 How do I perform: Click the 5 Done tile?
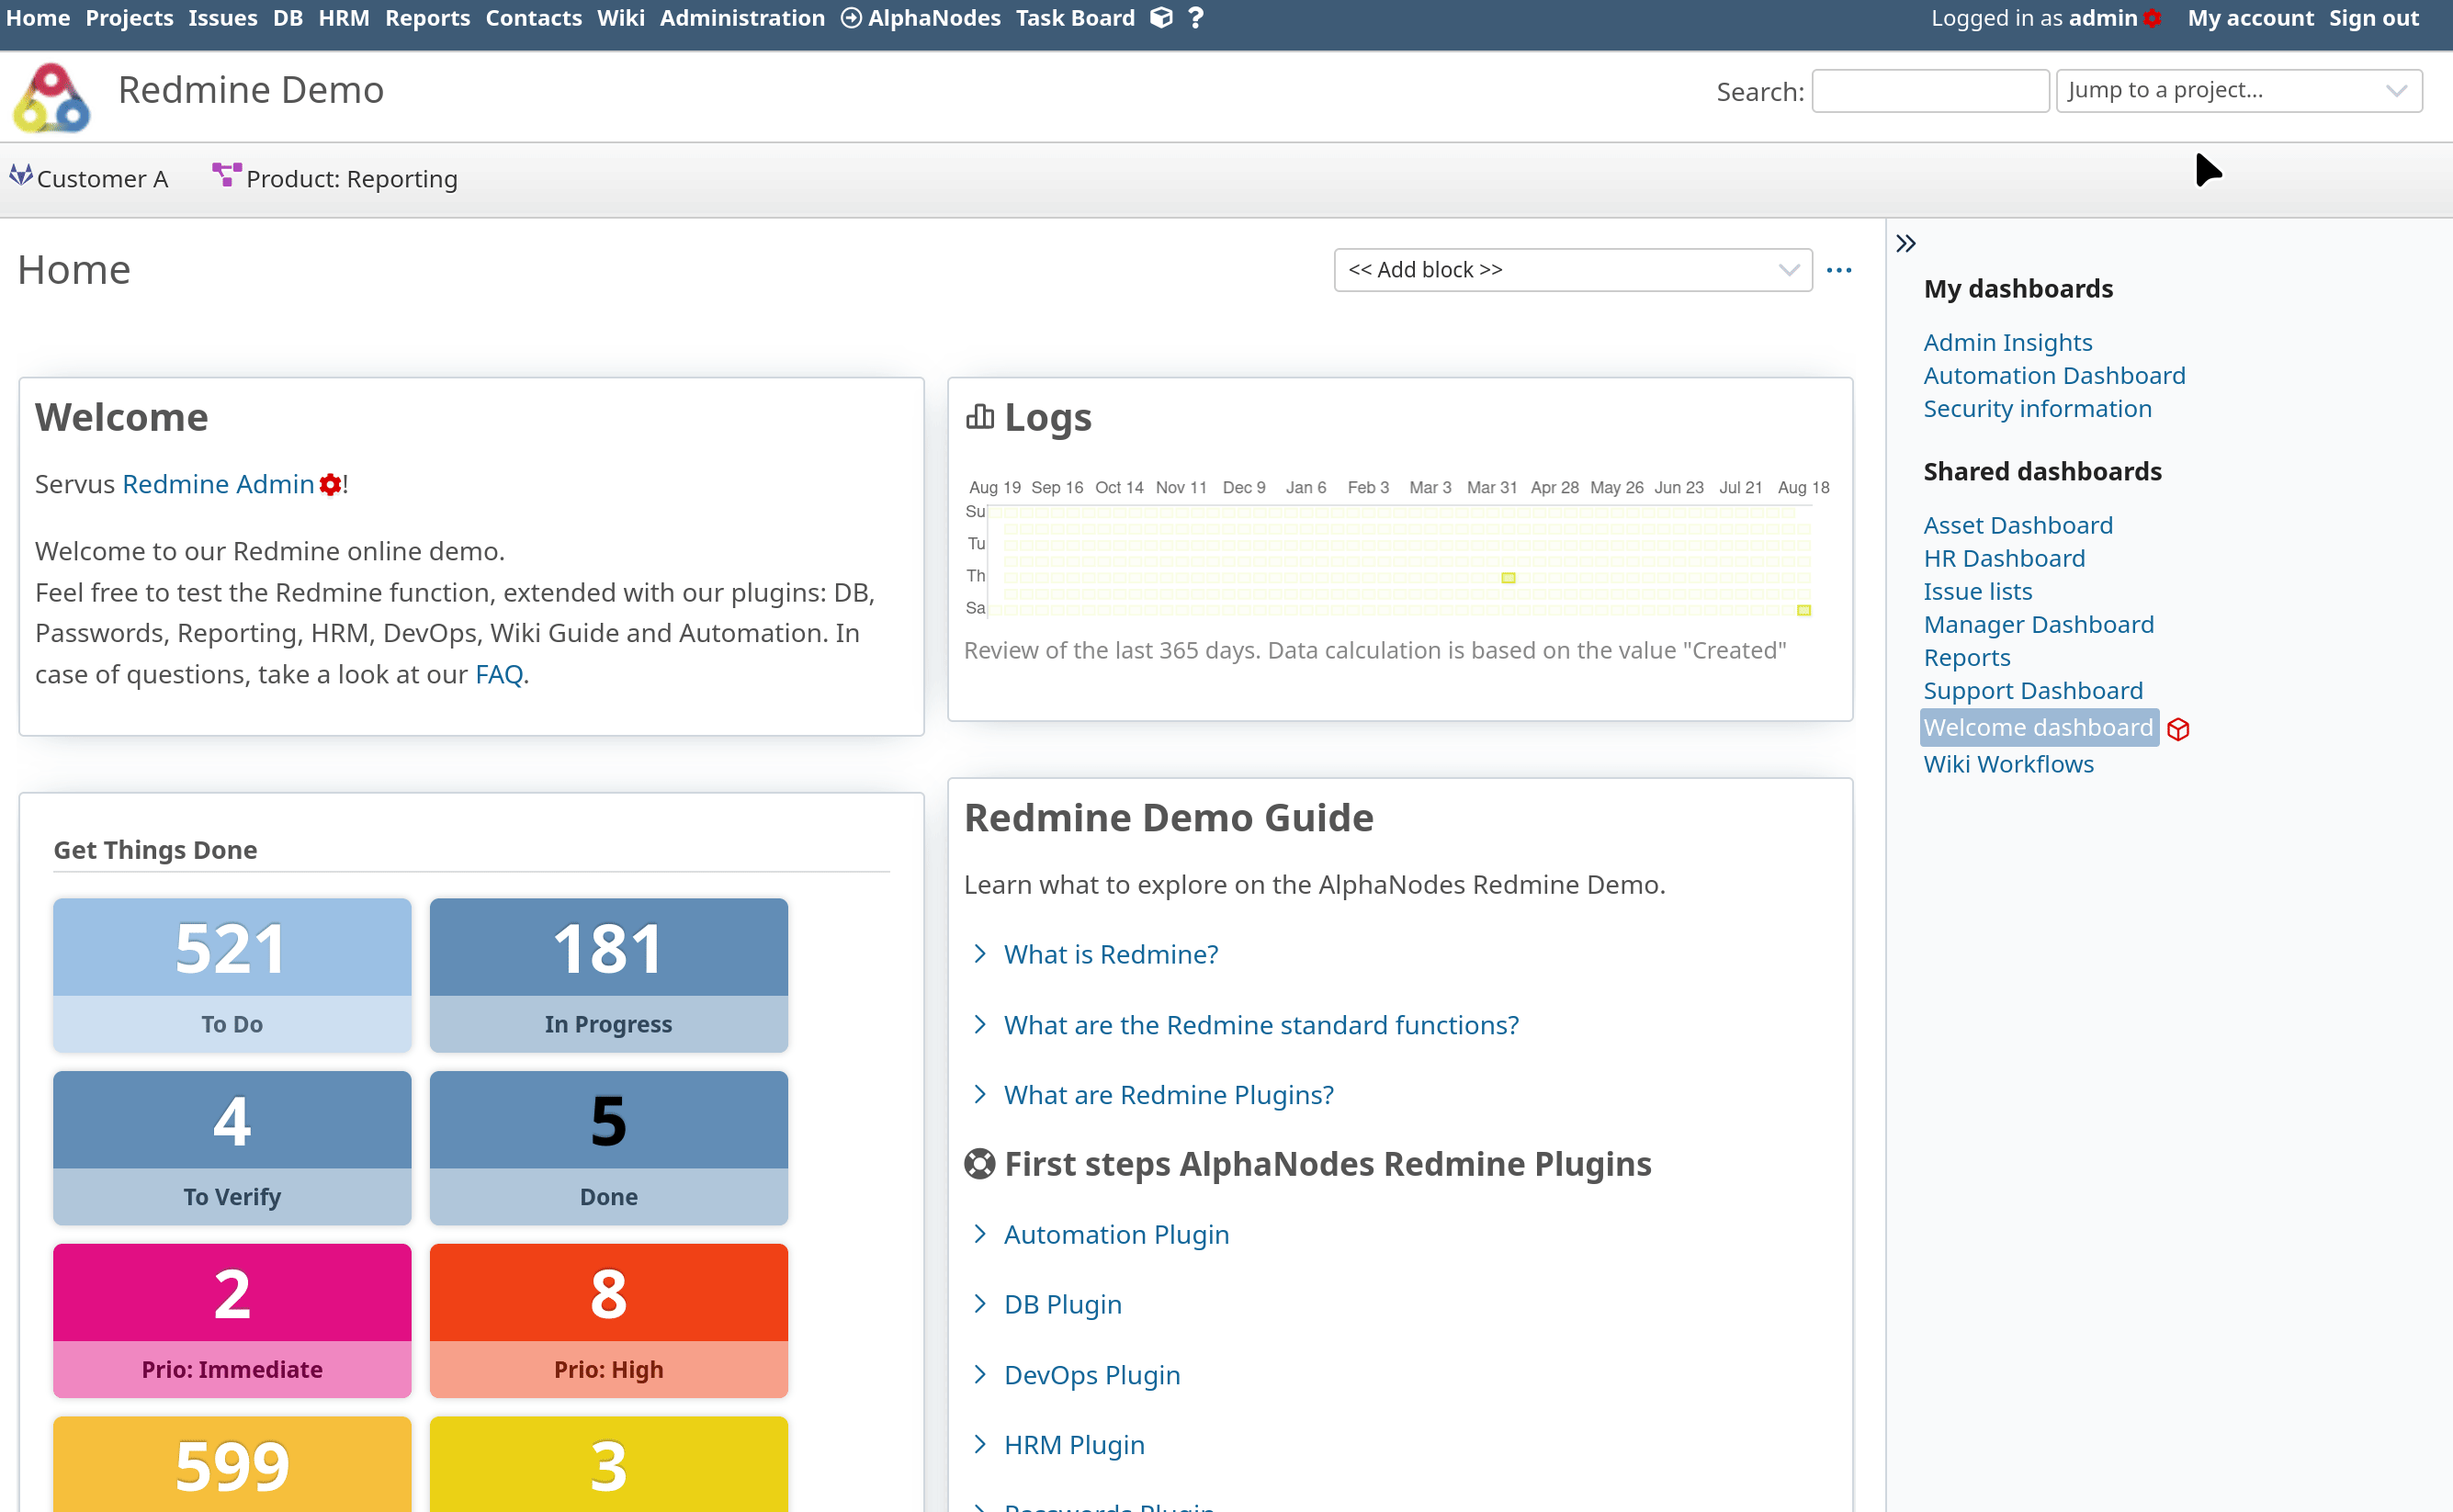[x=608, y=1148]
